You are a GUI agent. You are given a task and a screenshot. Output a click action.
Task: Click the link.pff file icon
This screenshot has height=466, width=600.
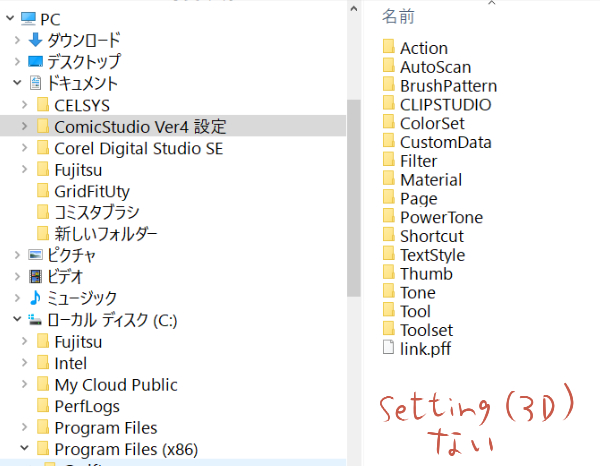389,348
